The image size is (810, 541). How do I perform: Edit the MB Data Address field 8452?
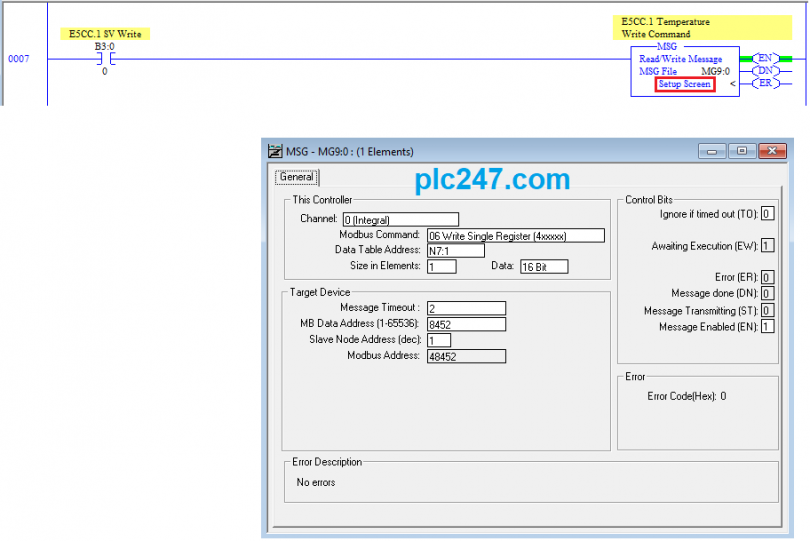(466, 324)
